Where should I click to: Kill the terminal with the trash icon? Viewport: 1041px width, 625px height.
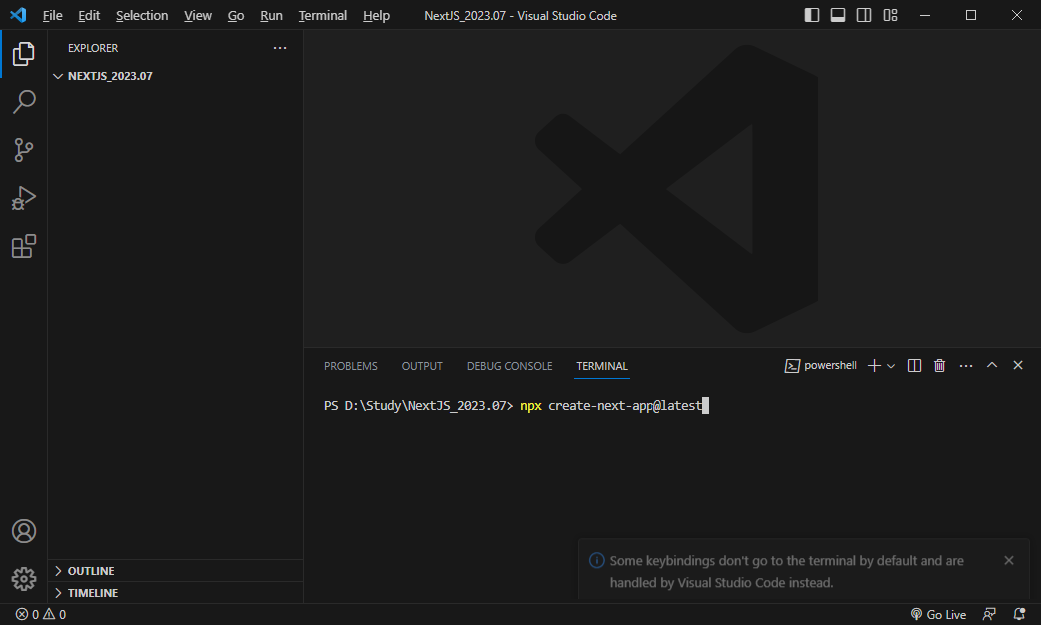[x=939, y=365]
